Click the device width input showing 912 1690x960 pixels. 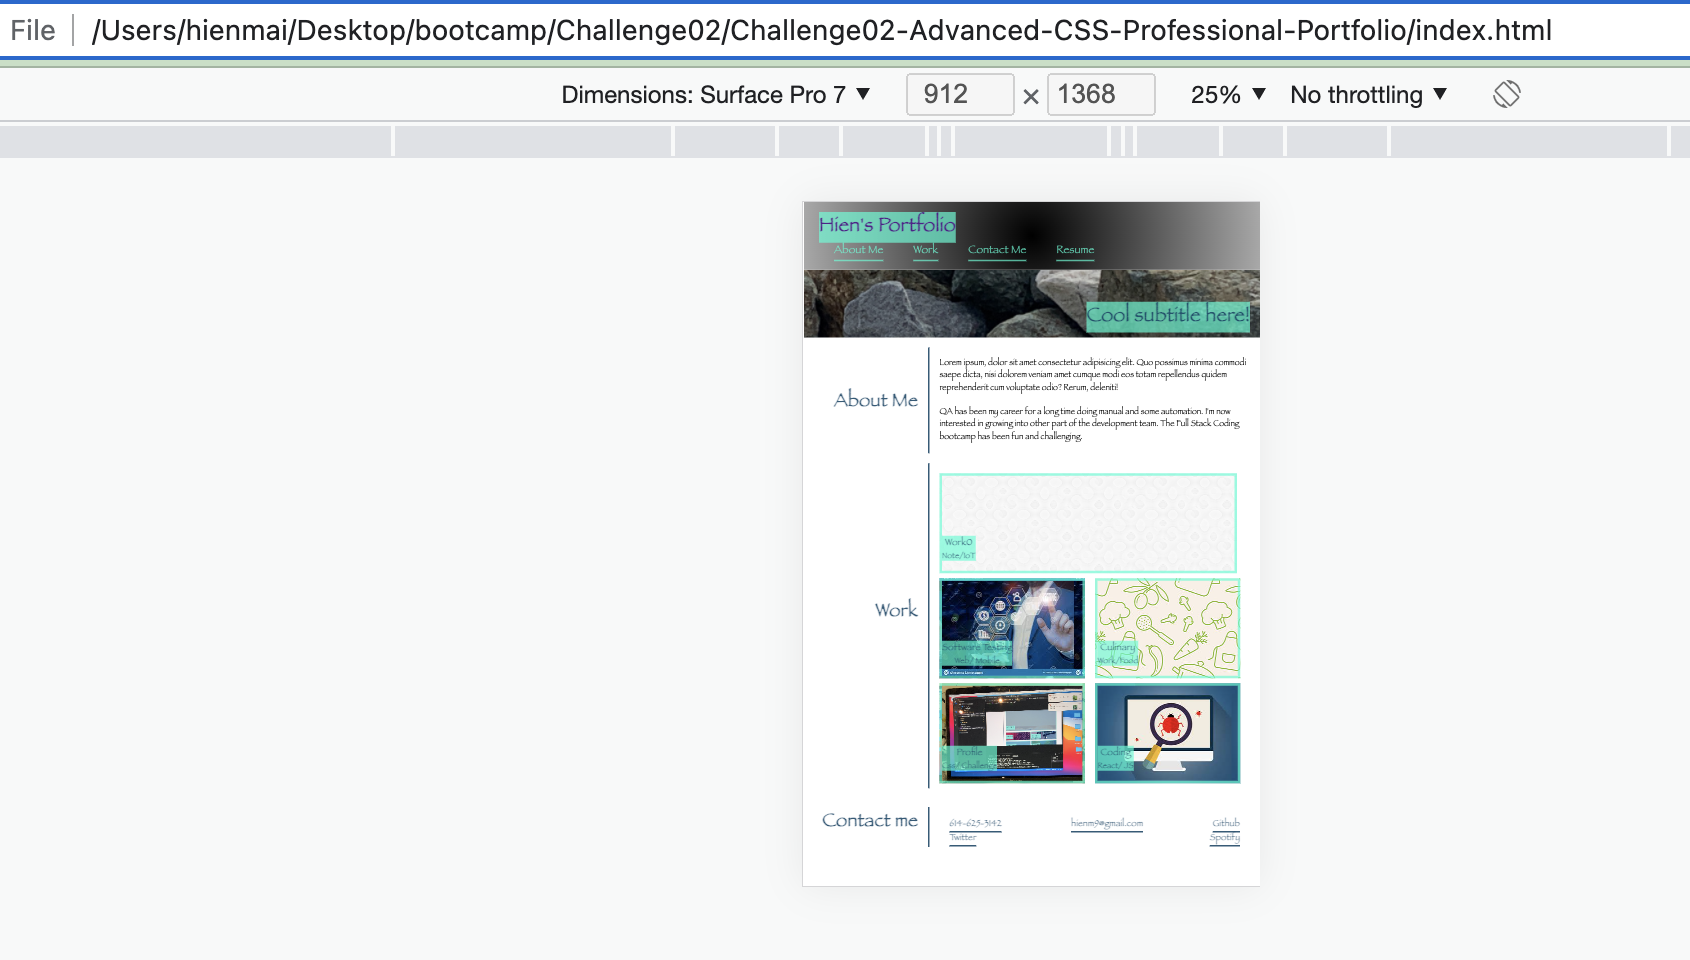click(958, 94)
